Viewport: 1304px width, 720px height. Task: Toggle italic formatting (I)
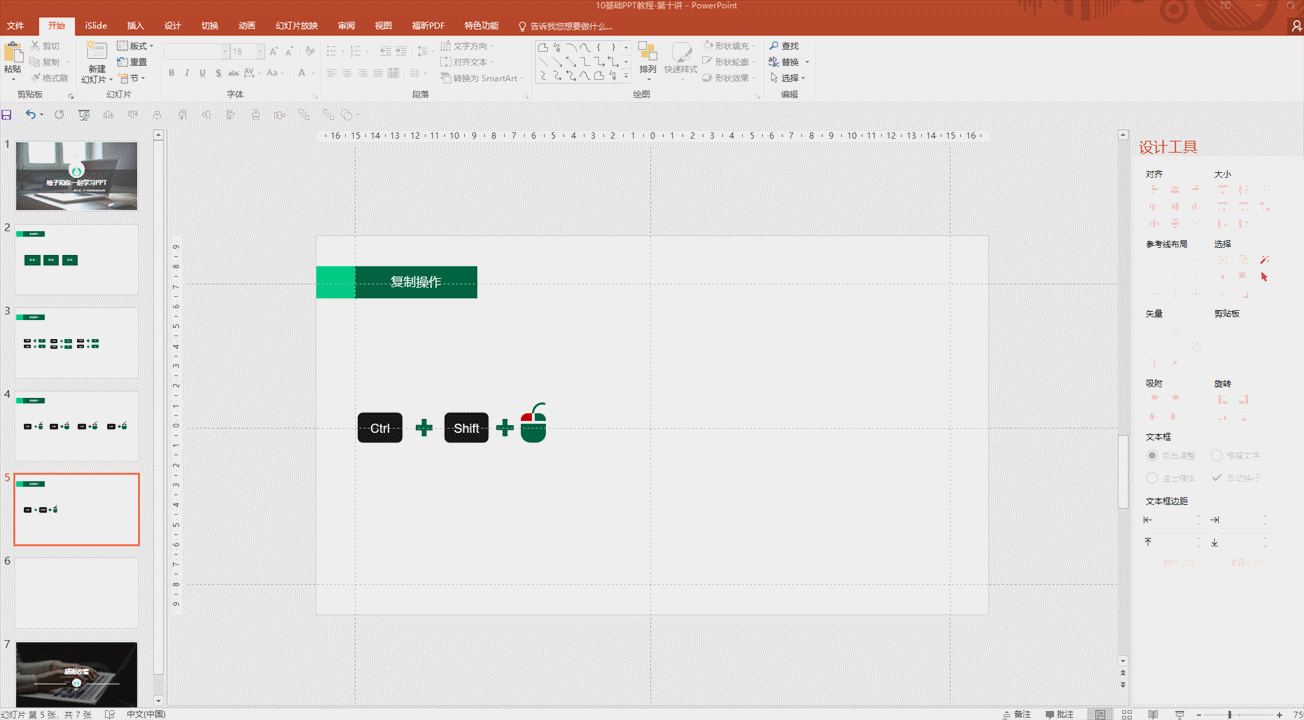click(187, 73)
